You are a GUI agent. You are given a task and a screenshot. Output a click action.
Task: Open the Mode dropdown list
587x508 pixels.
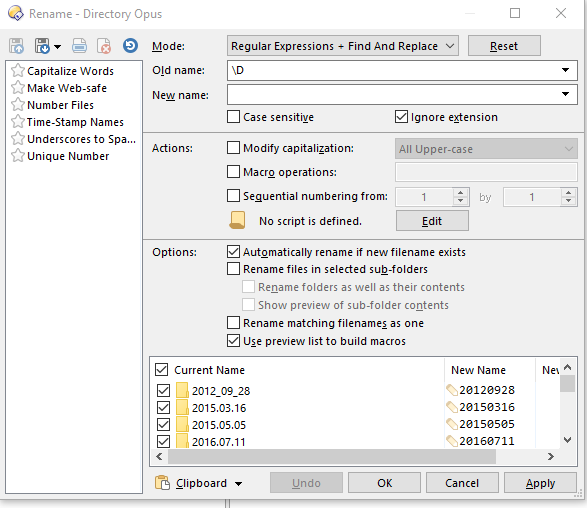pos(343,46)
